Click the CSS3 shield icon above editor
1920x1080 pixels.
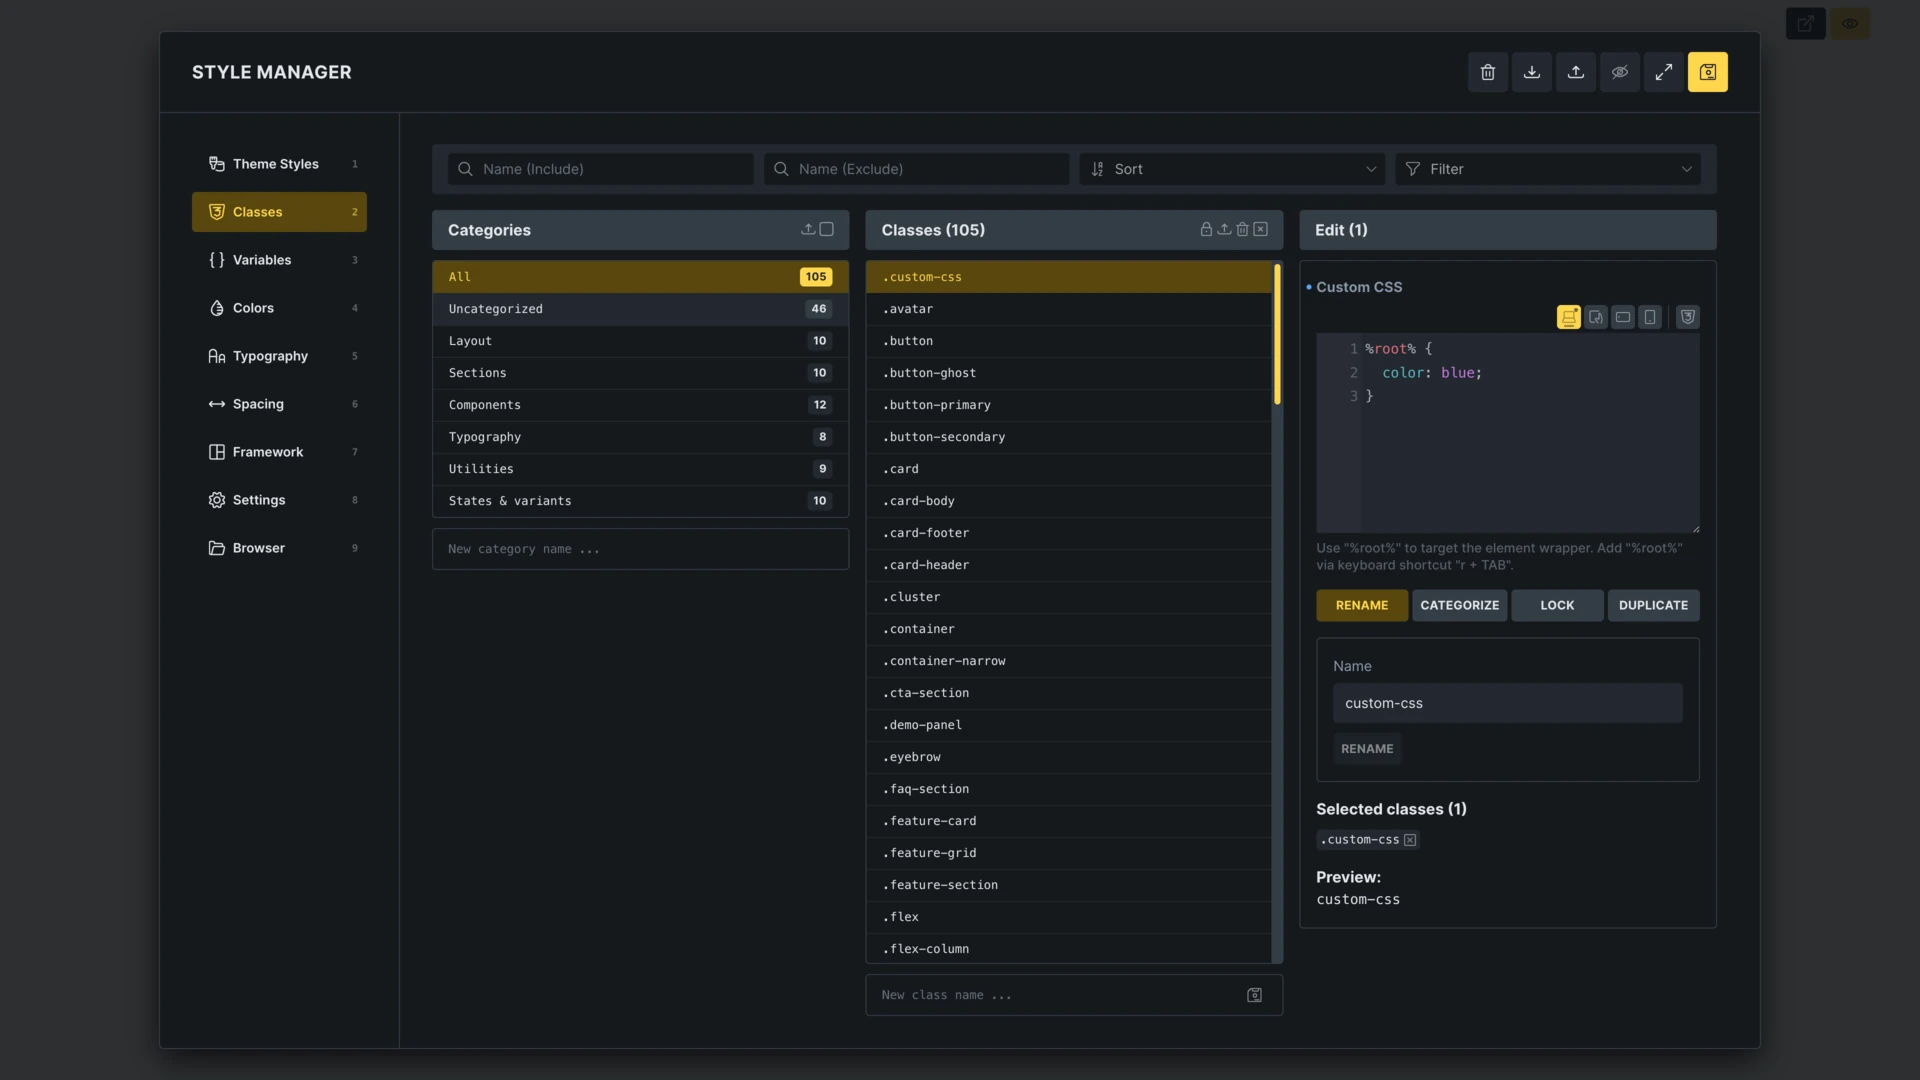[1687, 317]
